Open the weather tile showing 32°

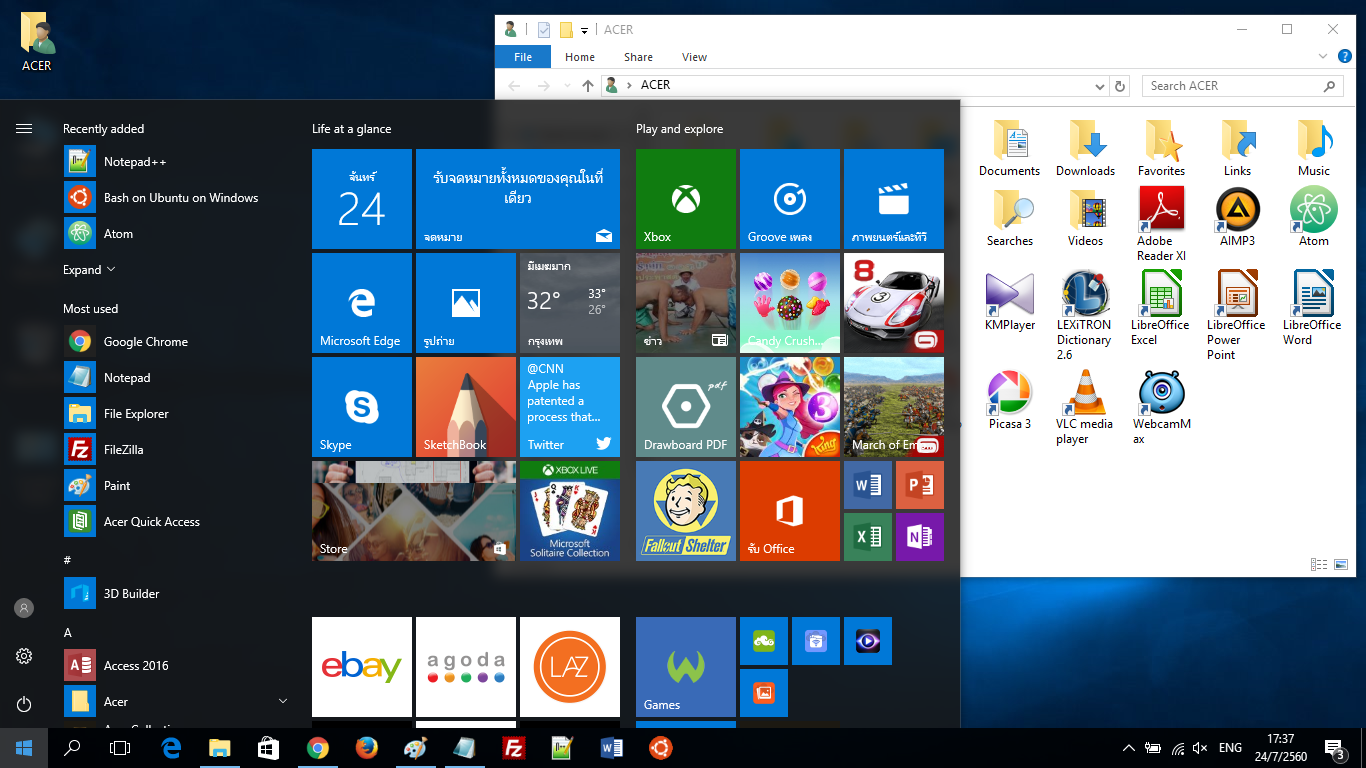570,303
